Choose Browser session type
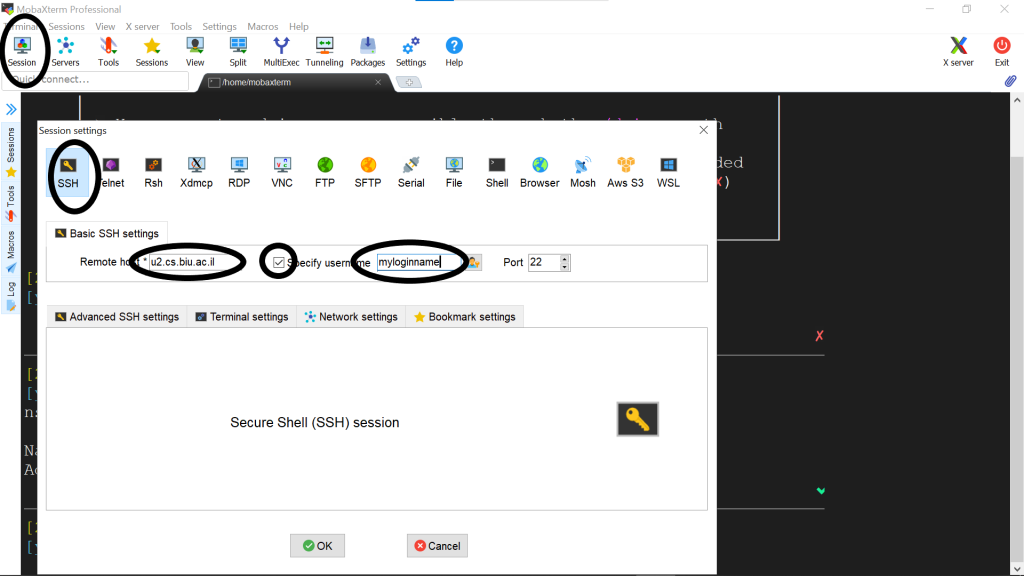1024x576 pixels. point(539,172)
